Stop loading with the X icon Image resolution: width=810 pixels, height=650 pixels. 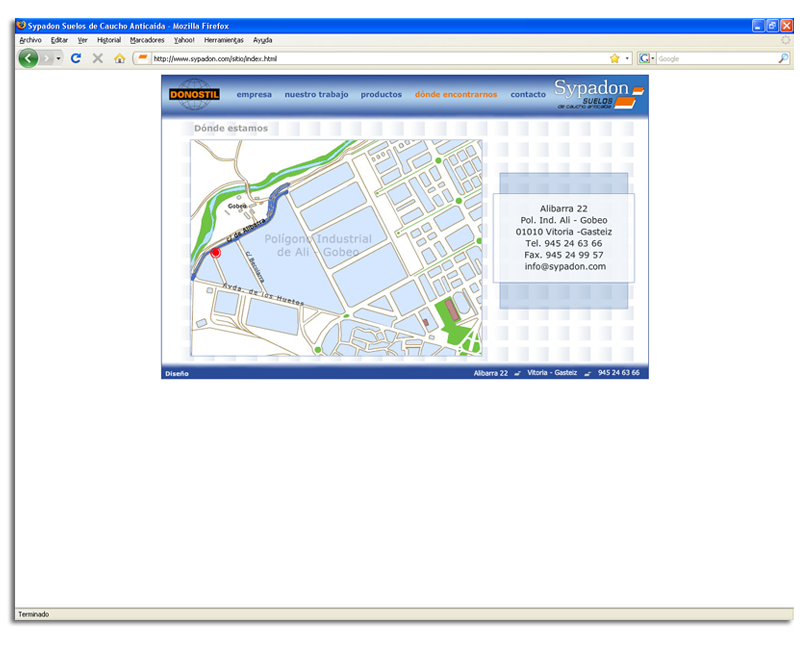[98, 58]
